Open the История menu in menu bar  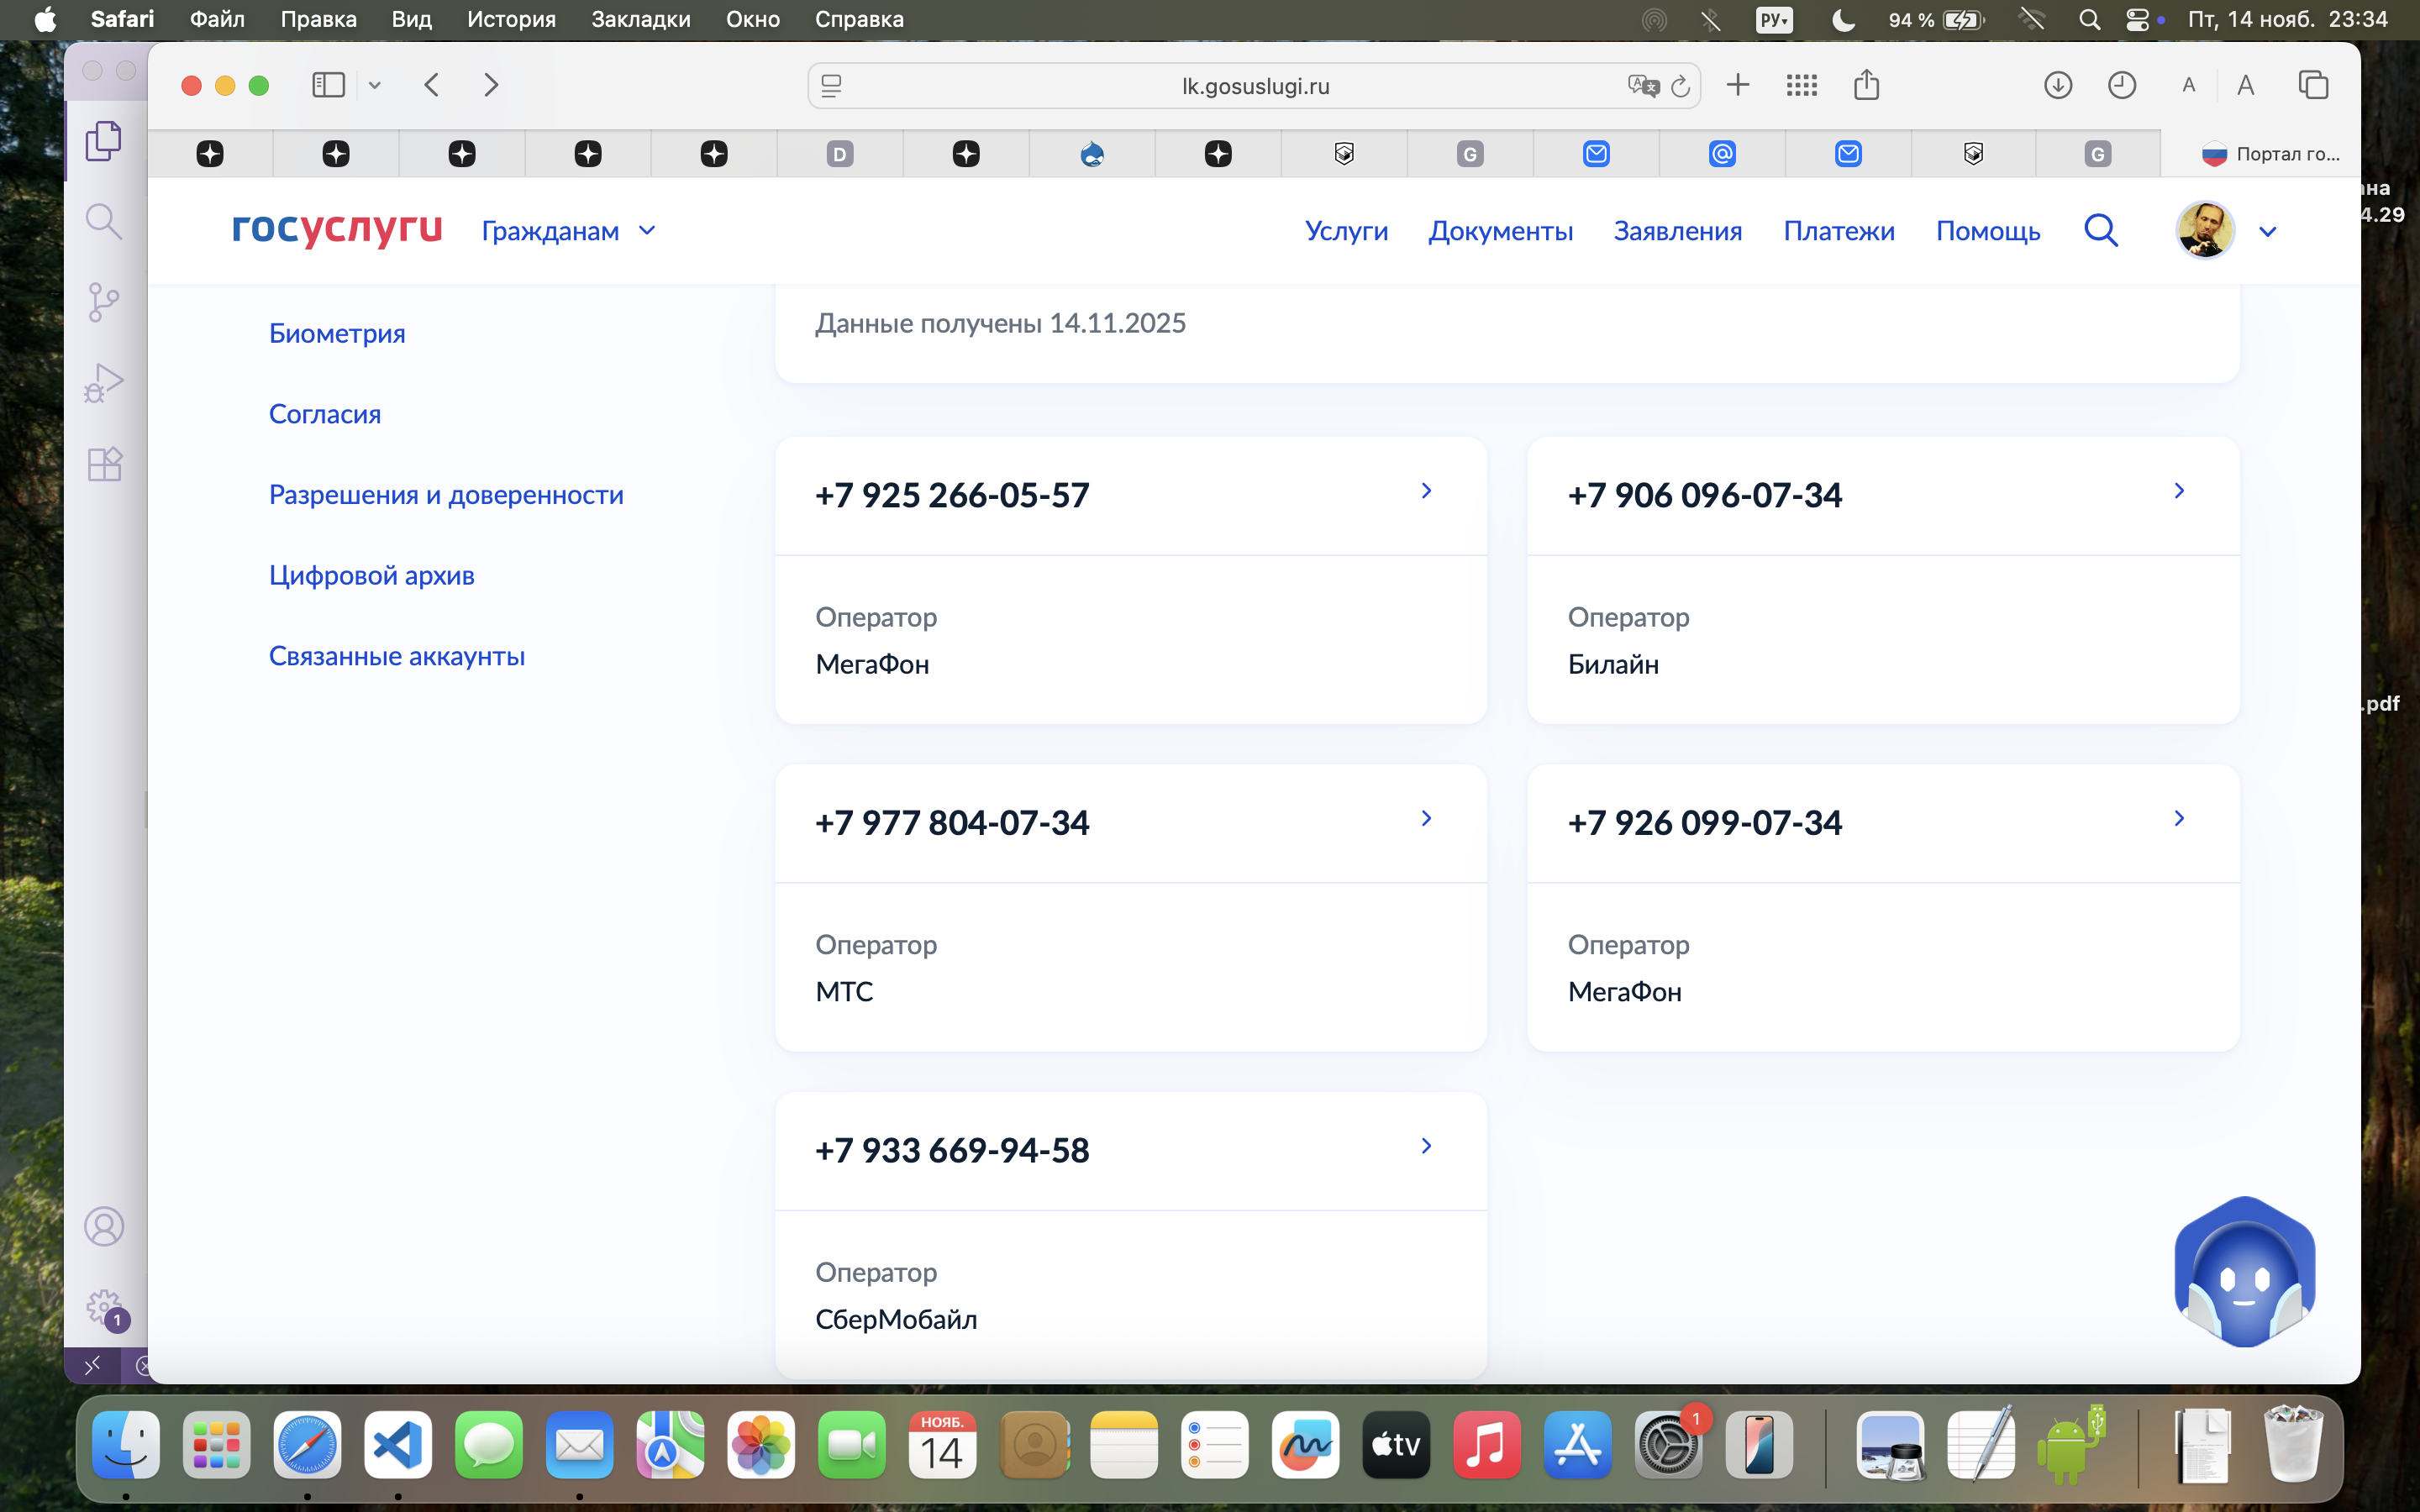[511, 20]
